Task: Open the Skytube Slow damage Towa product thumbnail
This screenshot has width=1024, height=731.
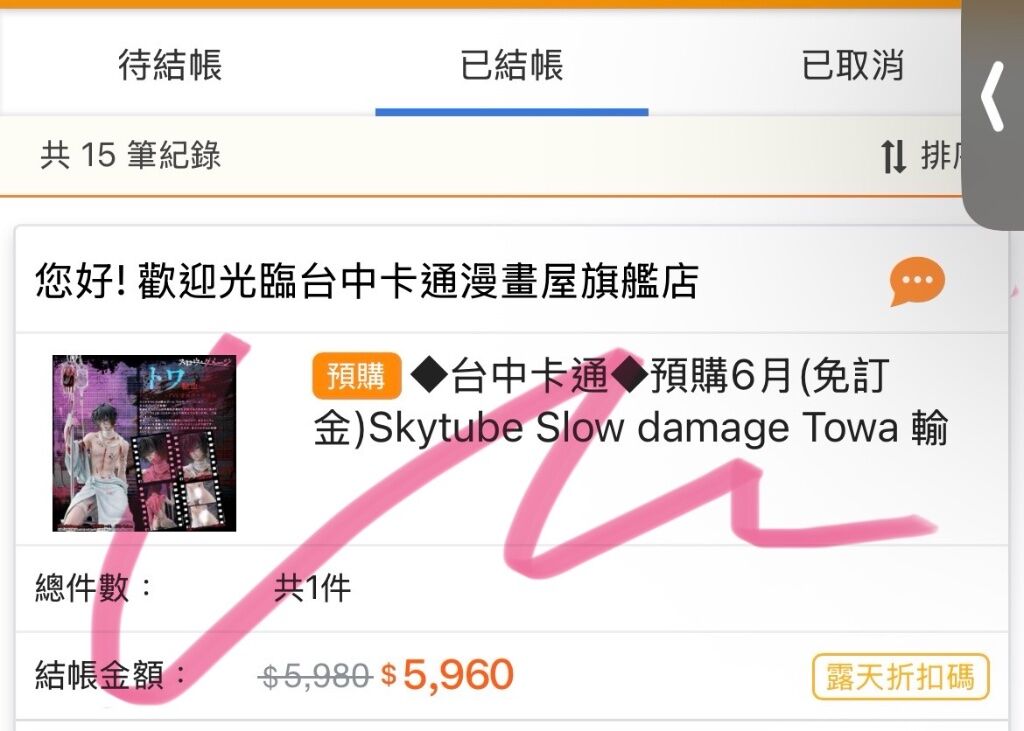Action: pos(144,443)
